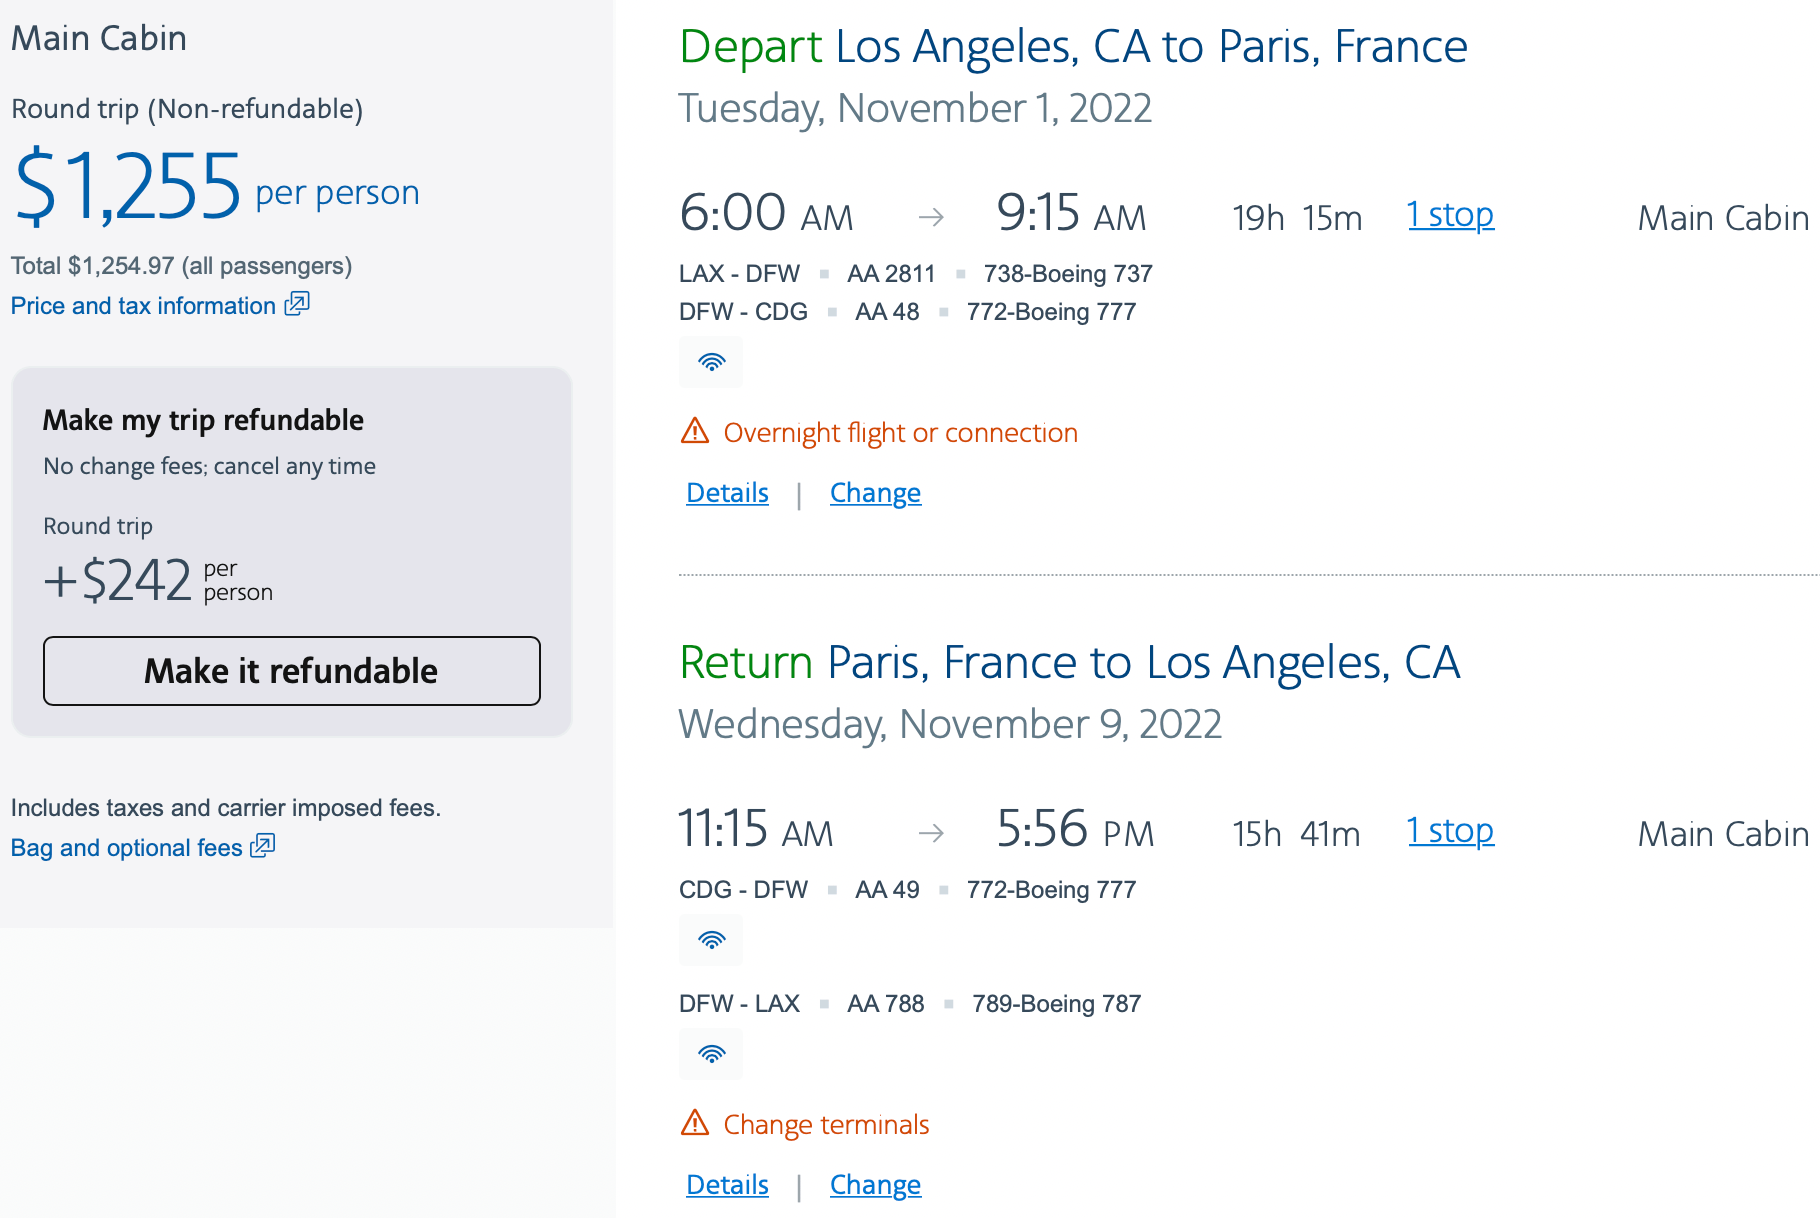View the 1 stop info for the return flight
The image size is (1820, 1218).
click(x=1450, y=831)
